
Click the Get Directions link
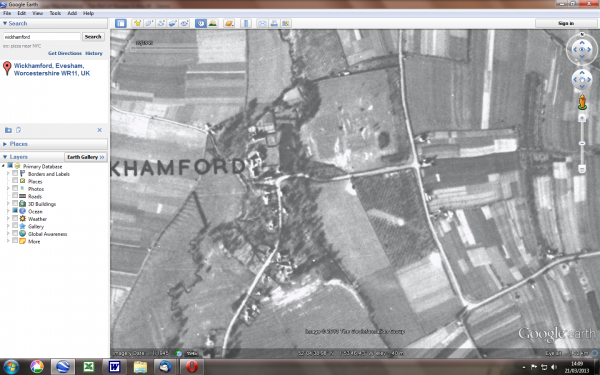pyautogui.click(x=65, y=53)
